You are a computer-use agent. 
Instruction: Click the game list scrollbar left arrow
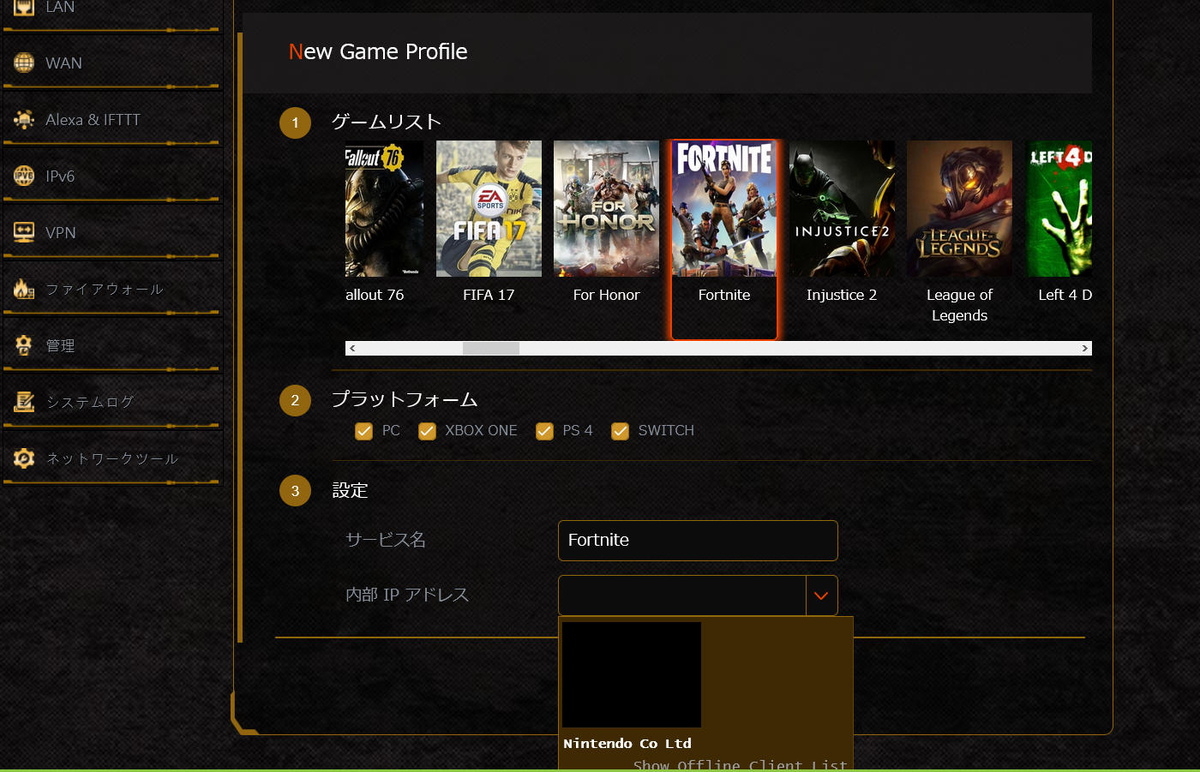353,348
